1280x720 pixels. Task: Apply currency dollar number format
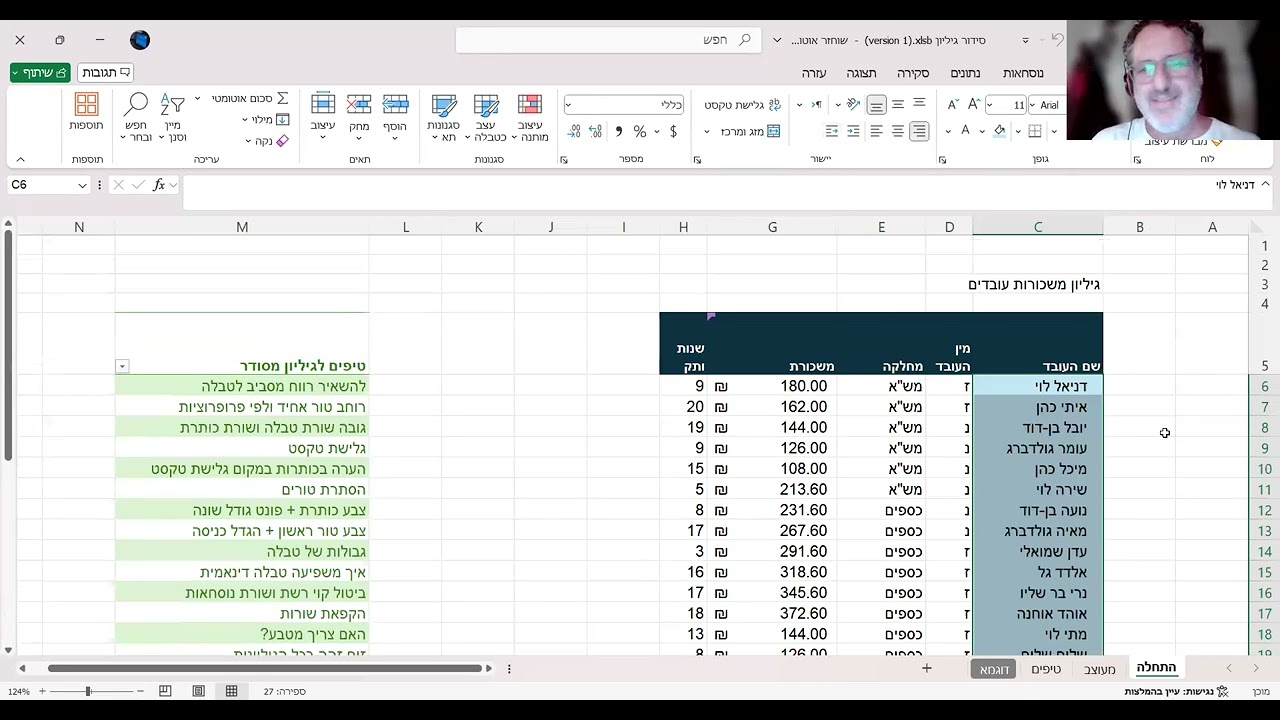point(673,131)
